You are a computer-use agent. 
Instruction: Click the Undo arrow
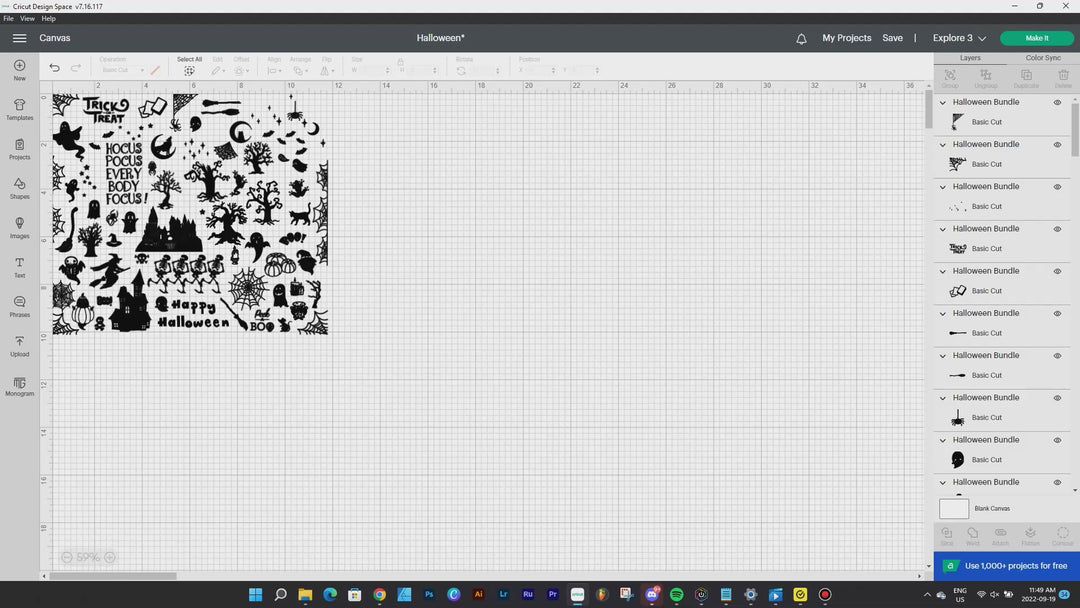point(54,68)
